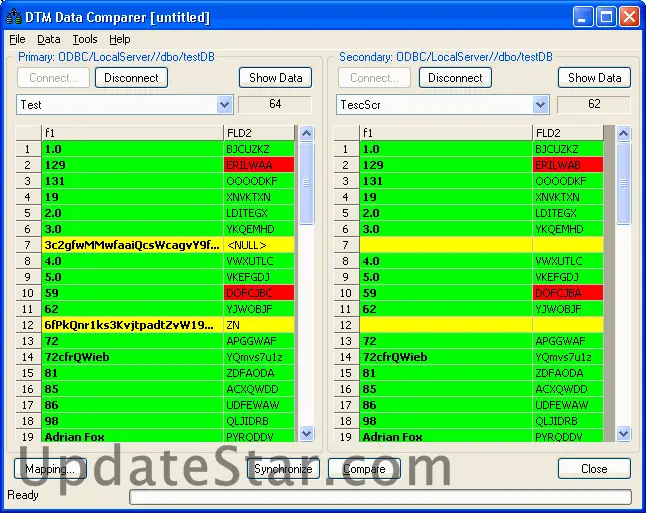Click the progress bar at the bottom

[x=380, y=497]
